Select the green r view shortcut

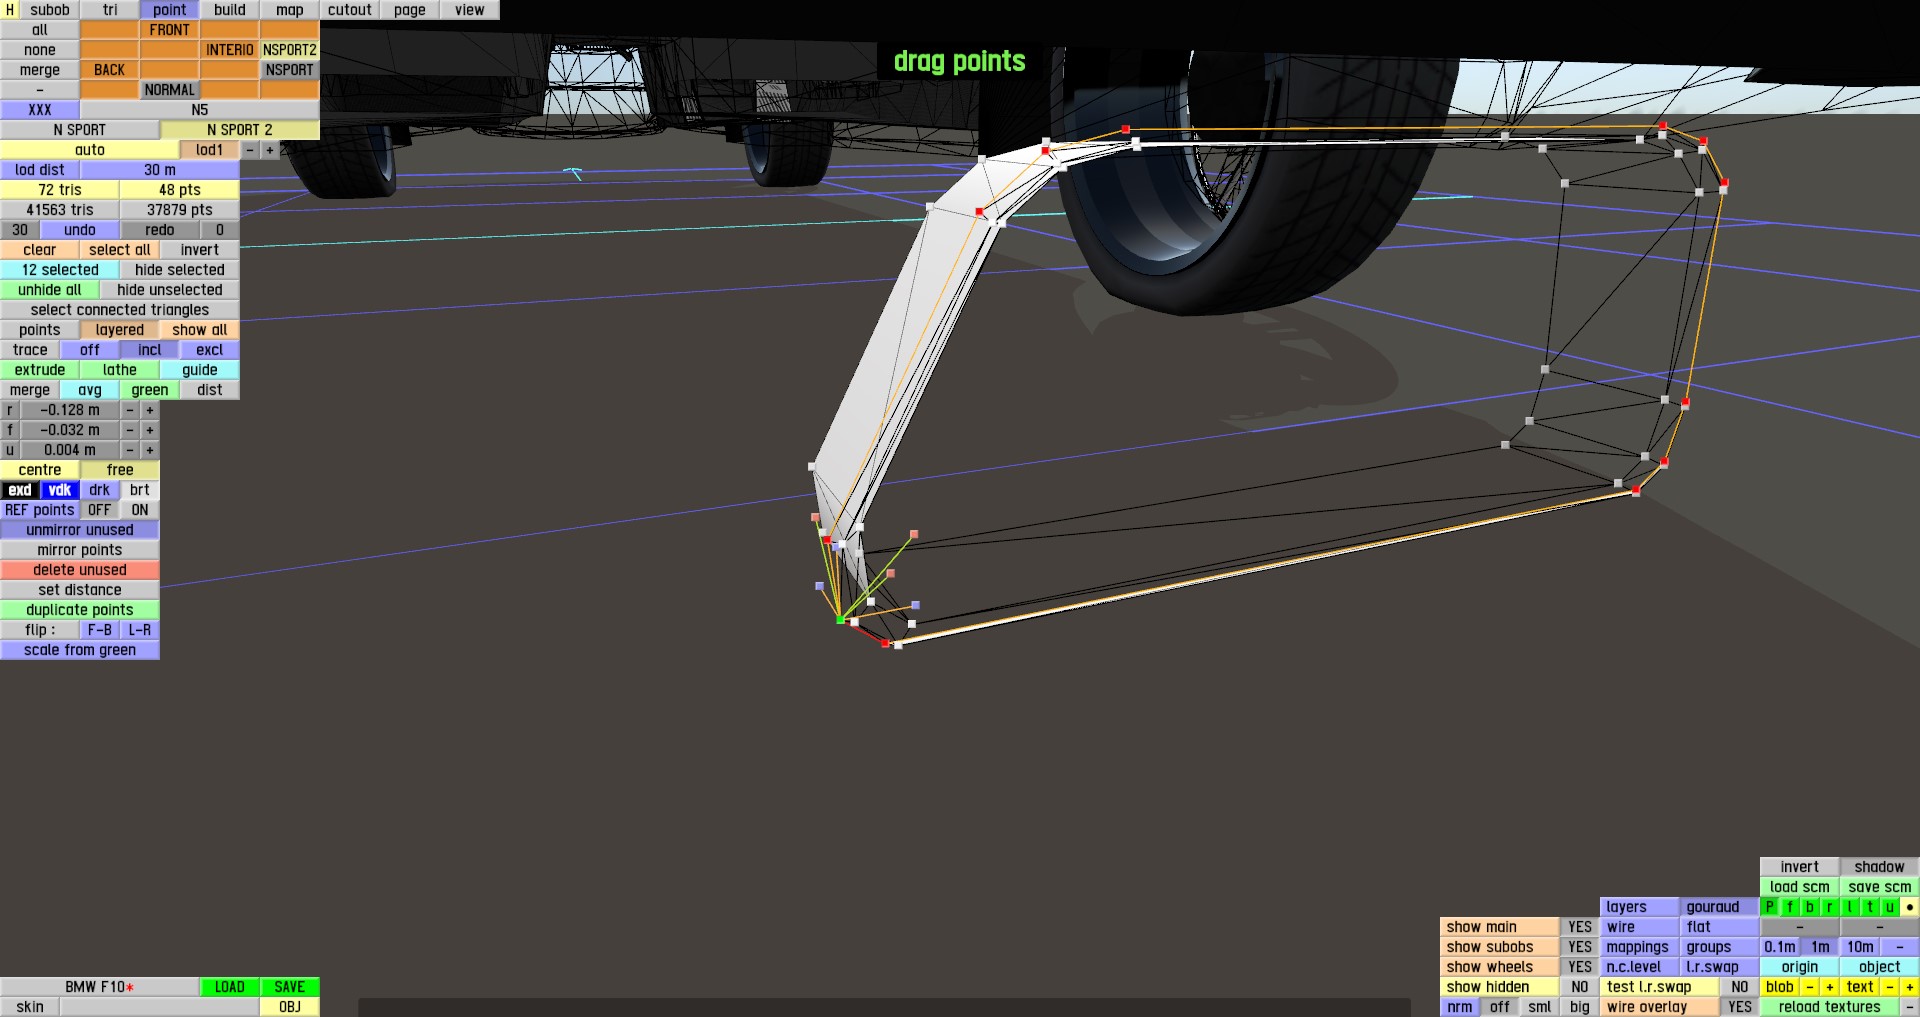pyautogui.click(x=1830, y=907)
